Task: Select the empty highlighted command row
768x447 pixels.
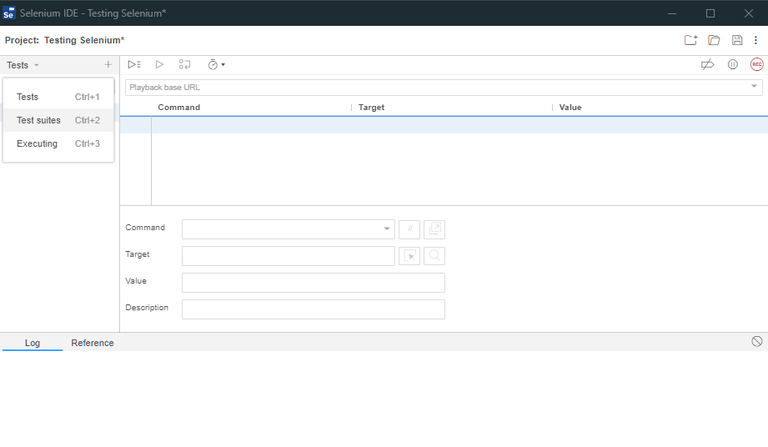Action: click(x=444, y=125)
